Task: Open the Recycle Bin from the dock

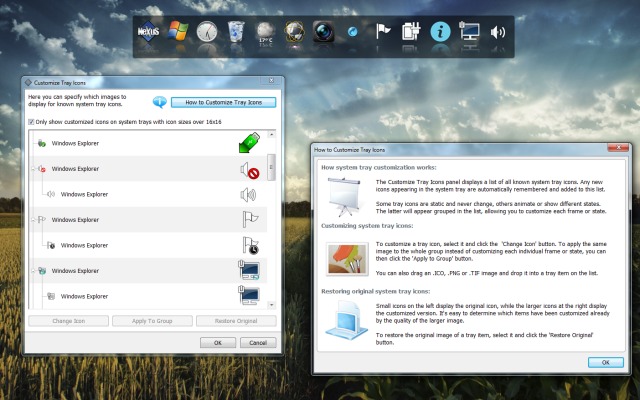Action: (236, 32)
